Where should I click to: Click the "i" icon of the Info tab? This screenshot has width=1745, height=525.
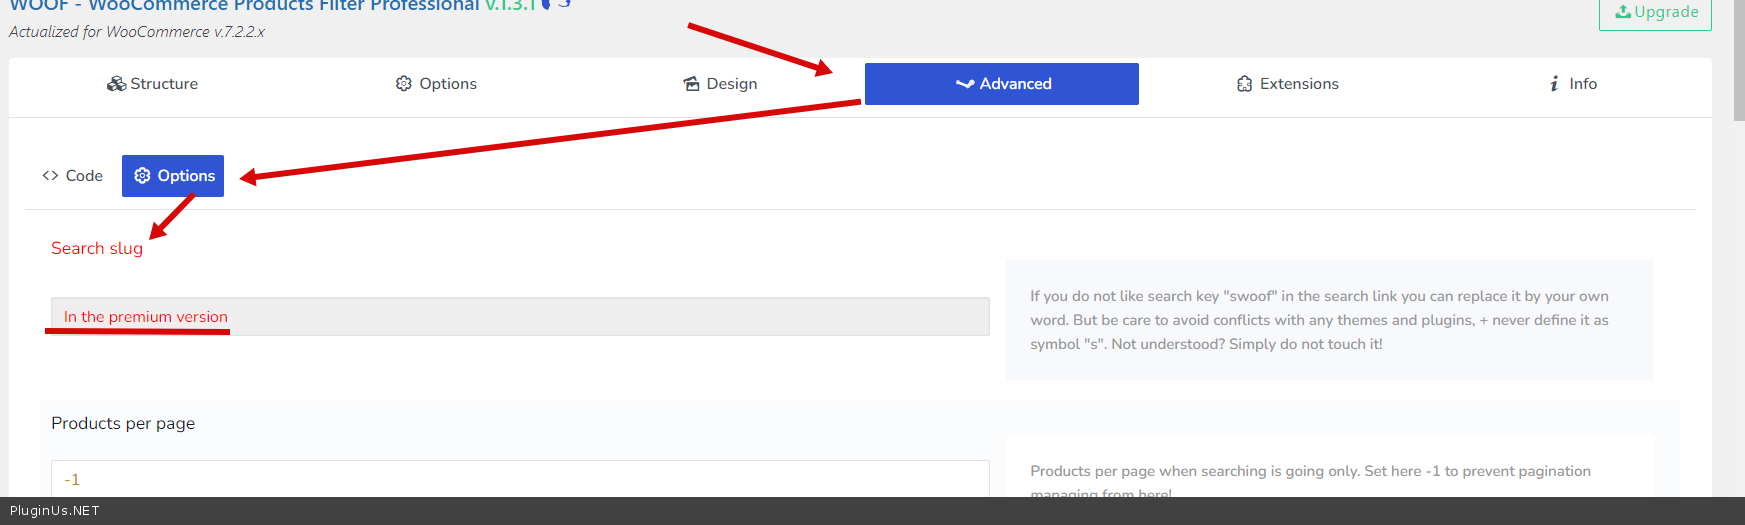click(x=1554, y=84)
